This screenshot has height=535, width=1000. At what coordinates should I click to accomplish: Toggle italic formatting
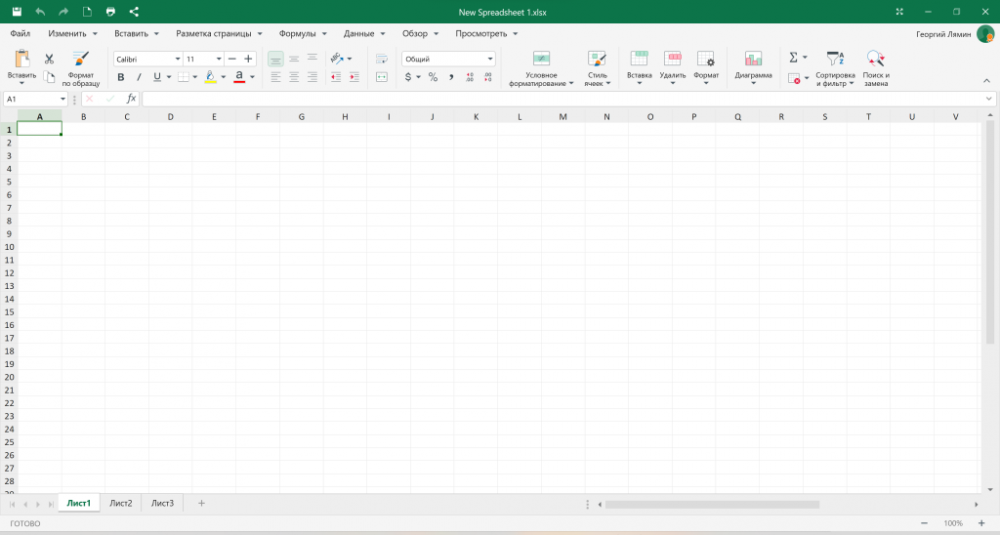tap(138, 77)
